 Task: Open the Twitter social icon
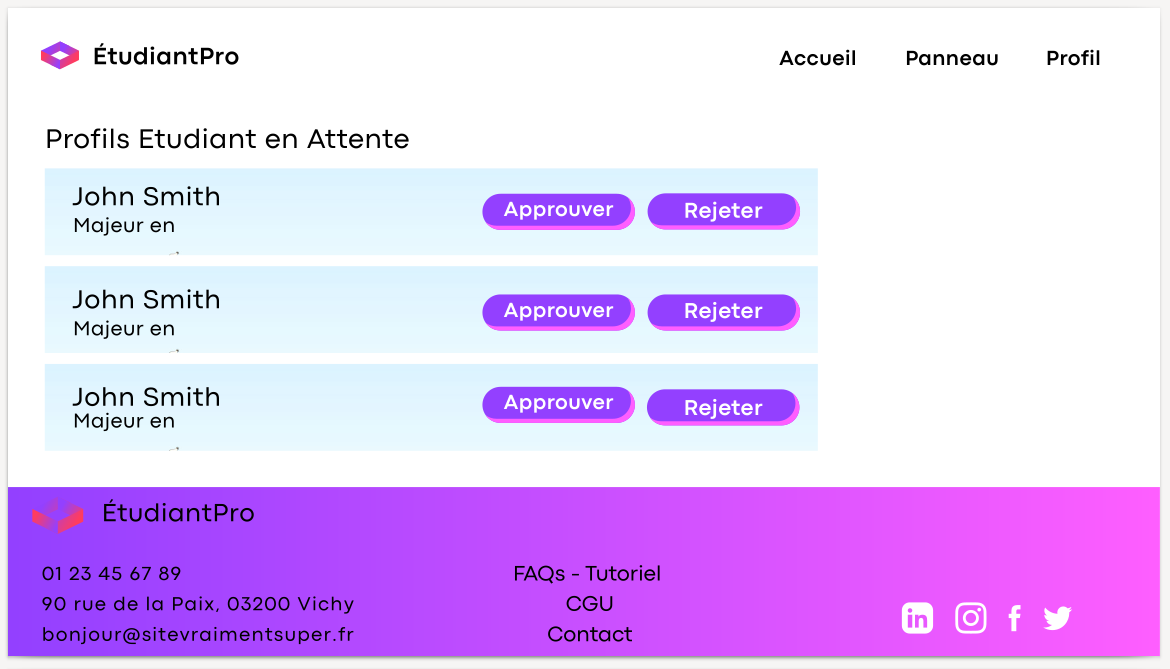tap(1057, 618)
